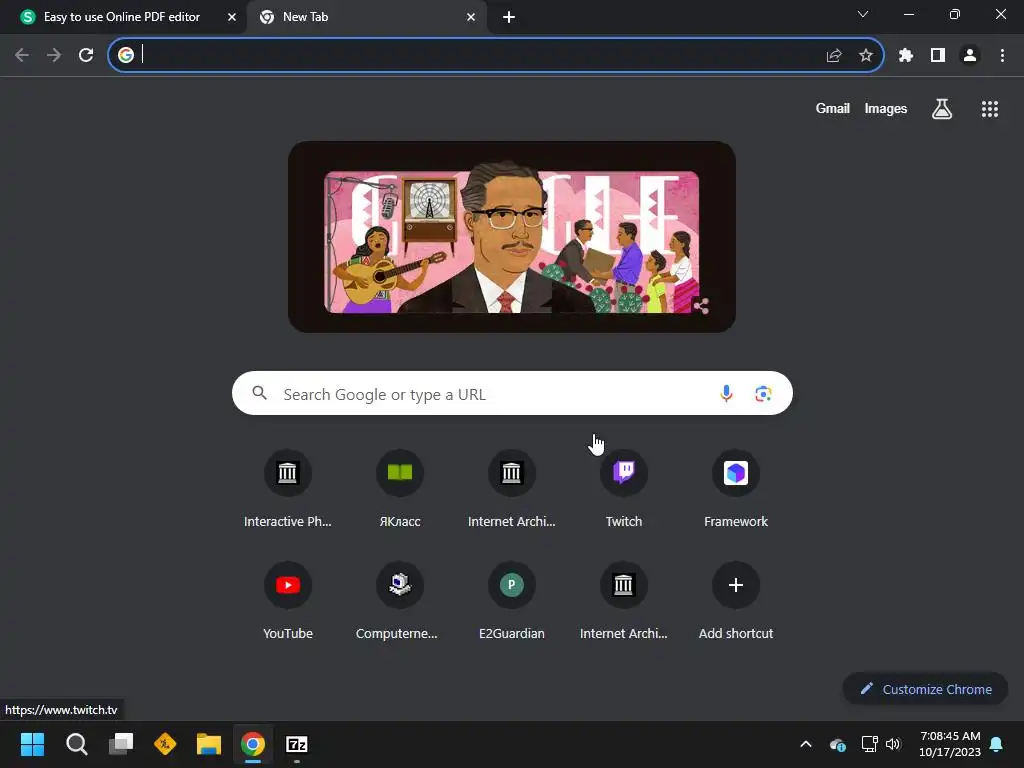Open the Images link
This screenshot has height=768, width=1024.
[886, 108]
